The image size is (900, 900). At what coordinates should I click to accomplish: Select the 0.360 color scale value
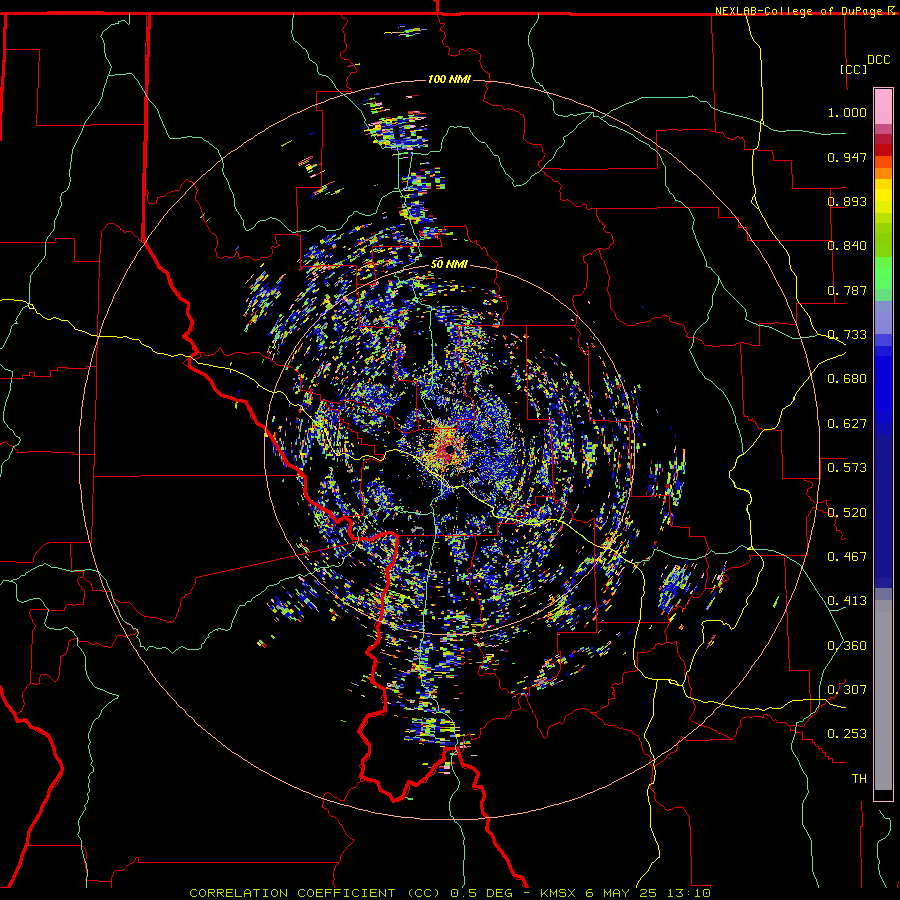[x=847, y=646]
